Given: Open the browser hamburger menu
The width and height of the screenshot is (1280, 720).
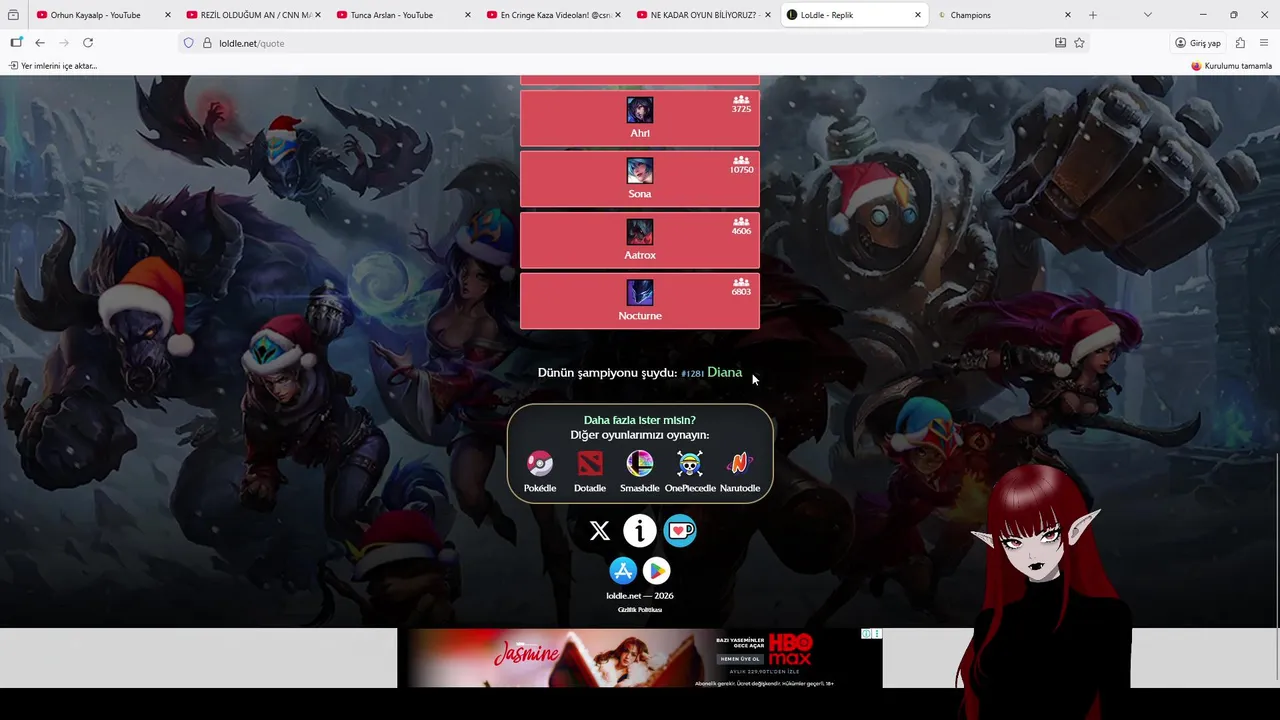Looking at the screenshot, I should (1264, 43).
